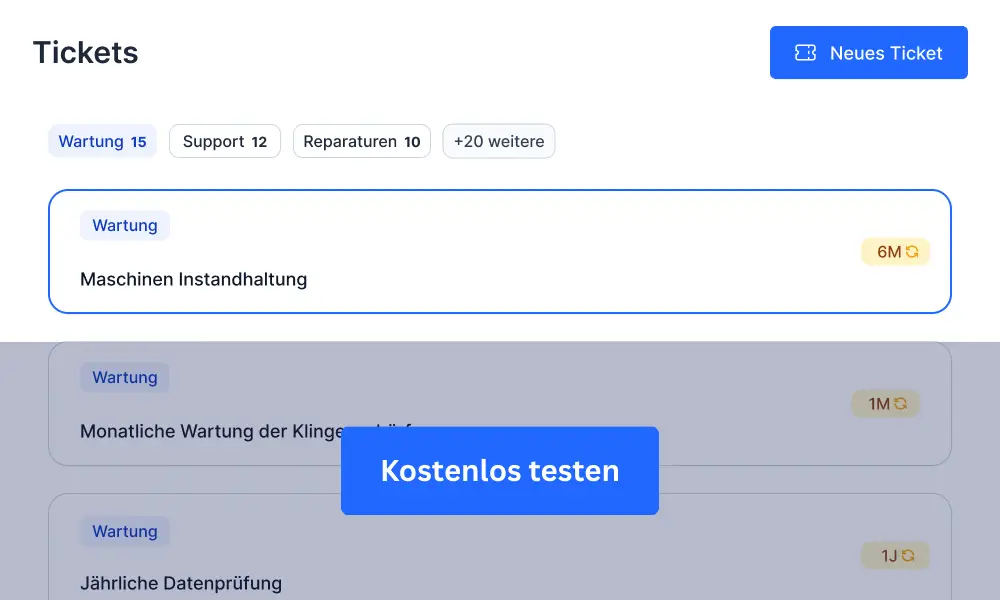Image resolution: width=1000 pixels, height=600 pixels.
Task: Enable the Support filter
Action: click(x=224, y=141)
